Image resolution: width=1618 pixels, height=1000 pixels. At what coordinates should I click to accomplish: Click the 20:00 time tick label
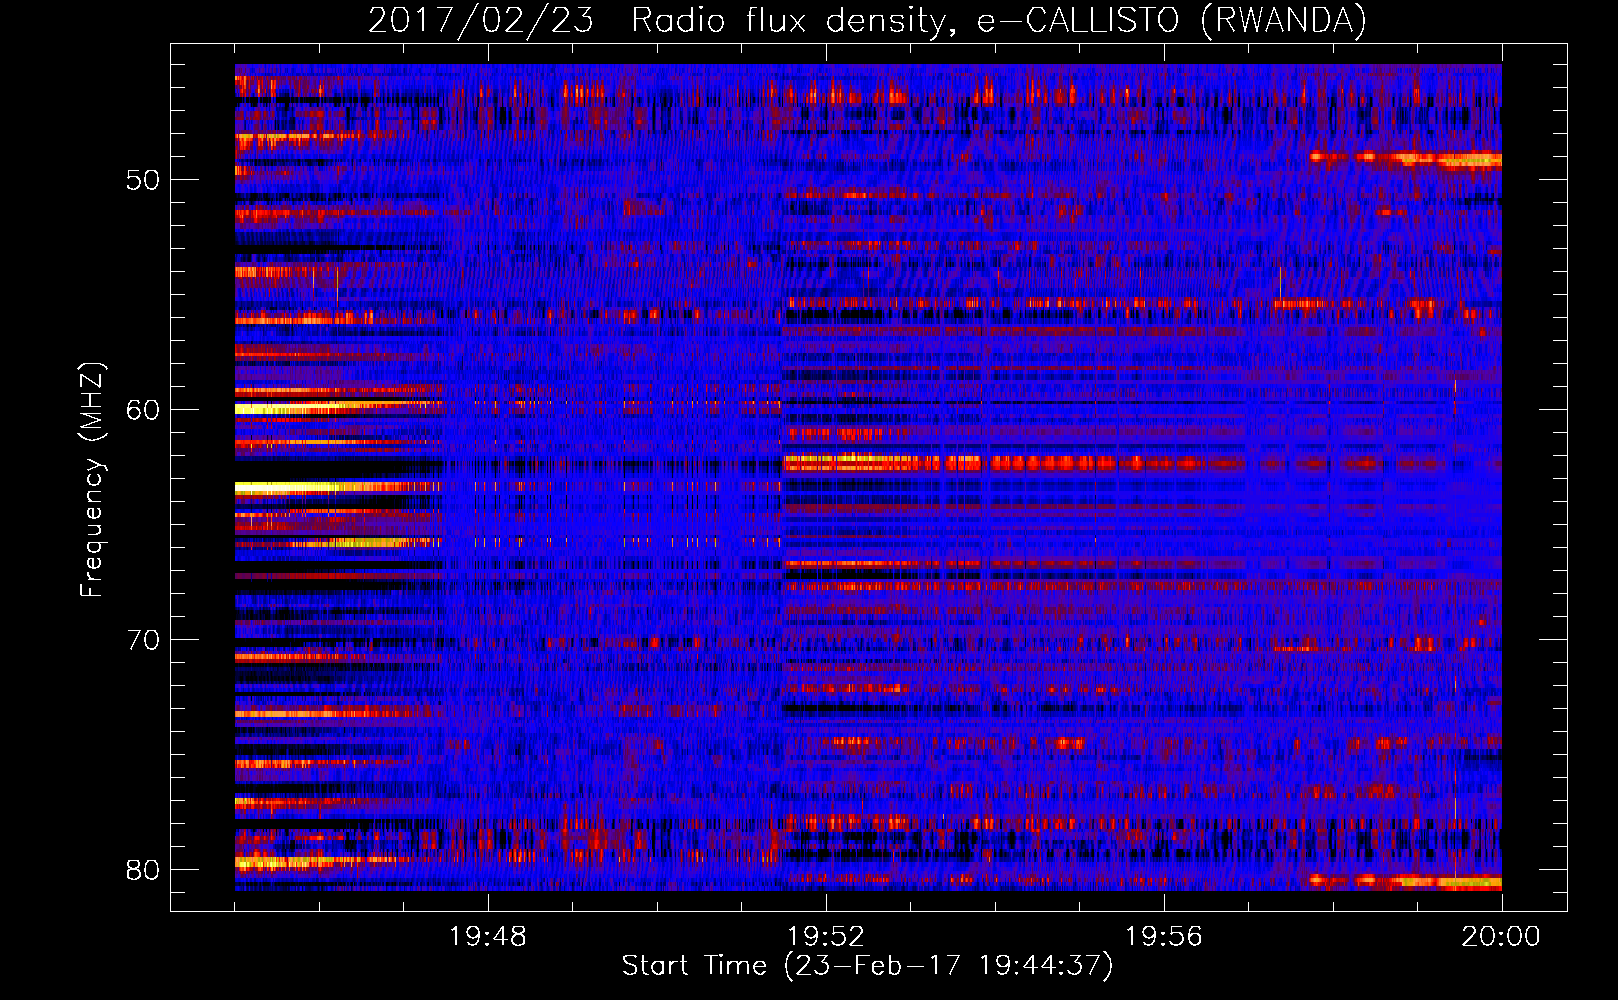pyautogui.click(x=1501, y=937)
